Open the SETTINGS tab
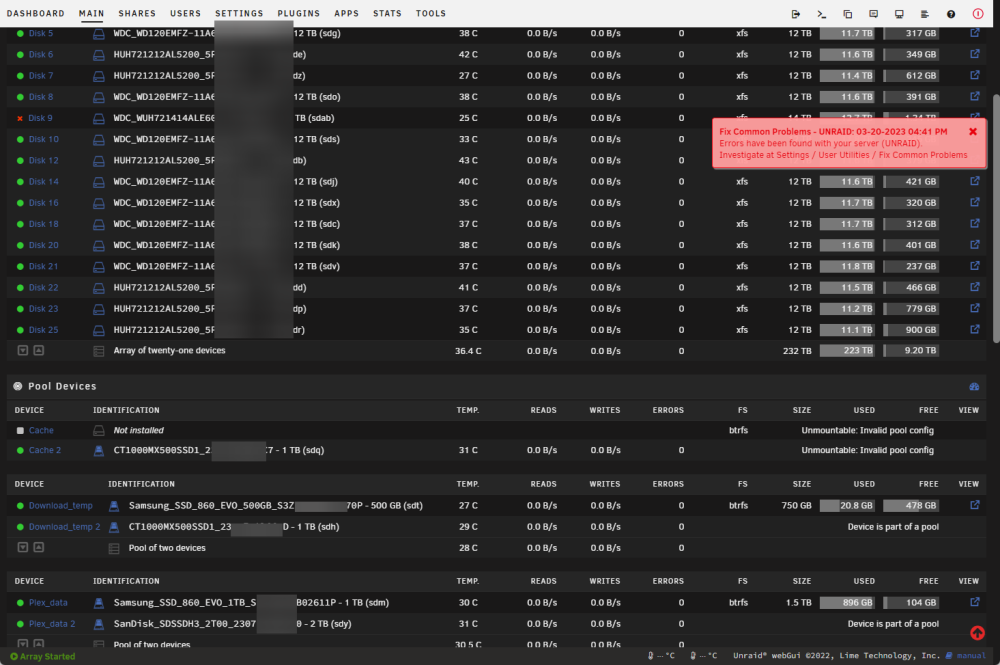1000x665 pixels. point(239,13)
